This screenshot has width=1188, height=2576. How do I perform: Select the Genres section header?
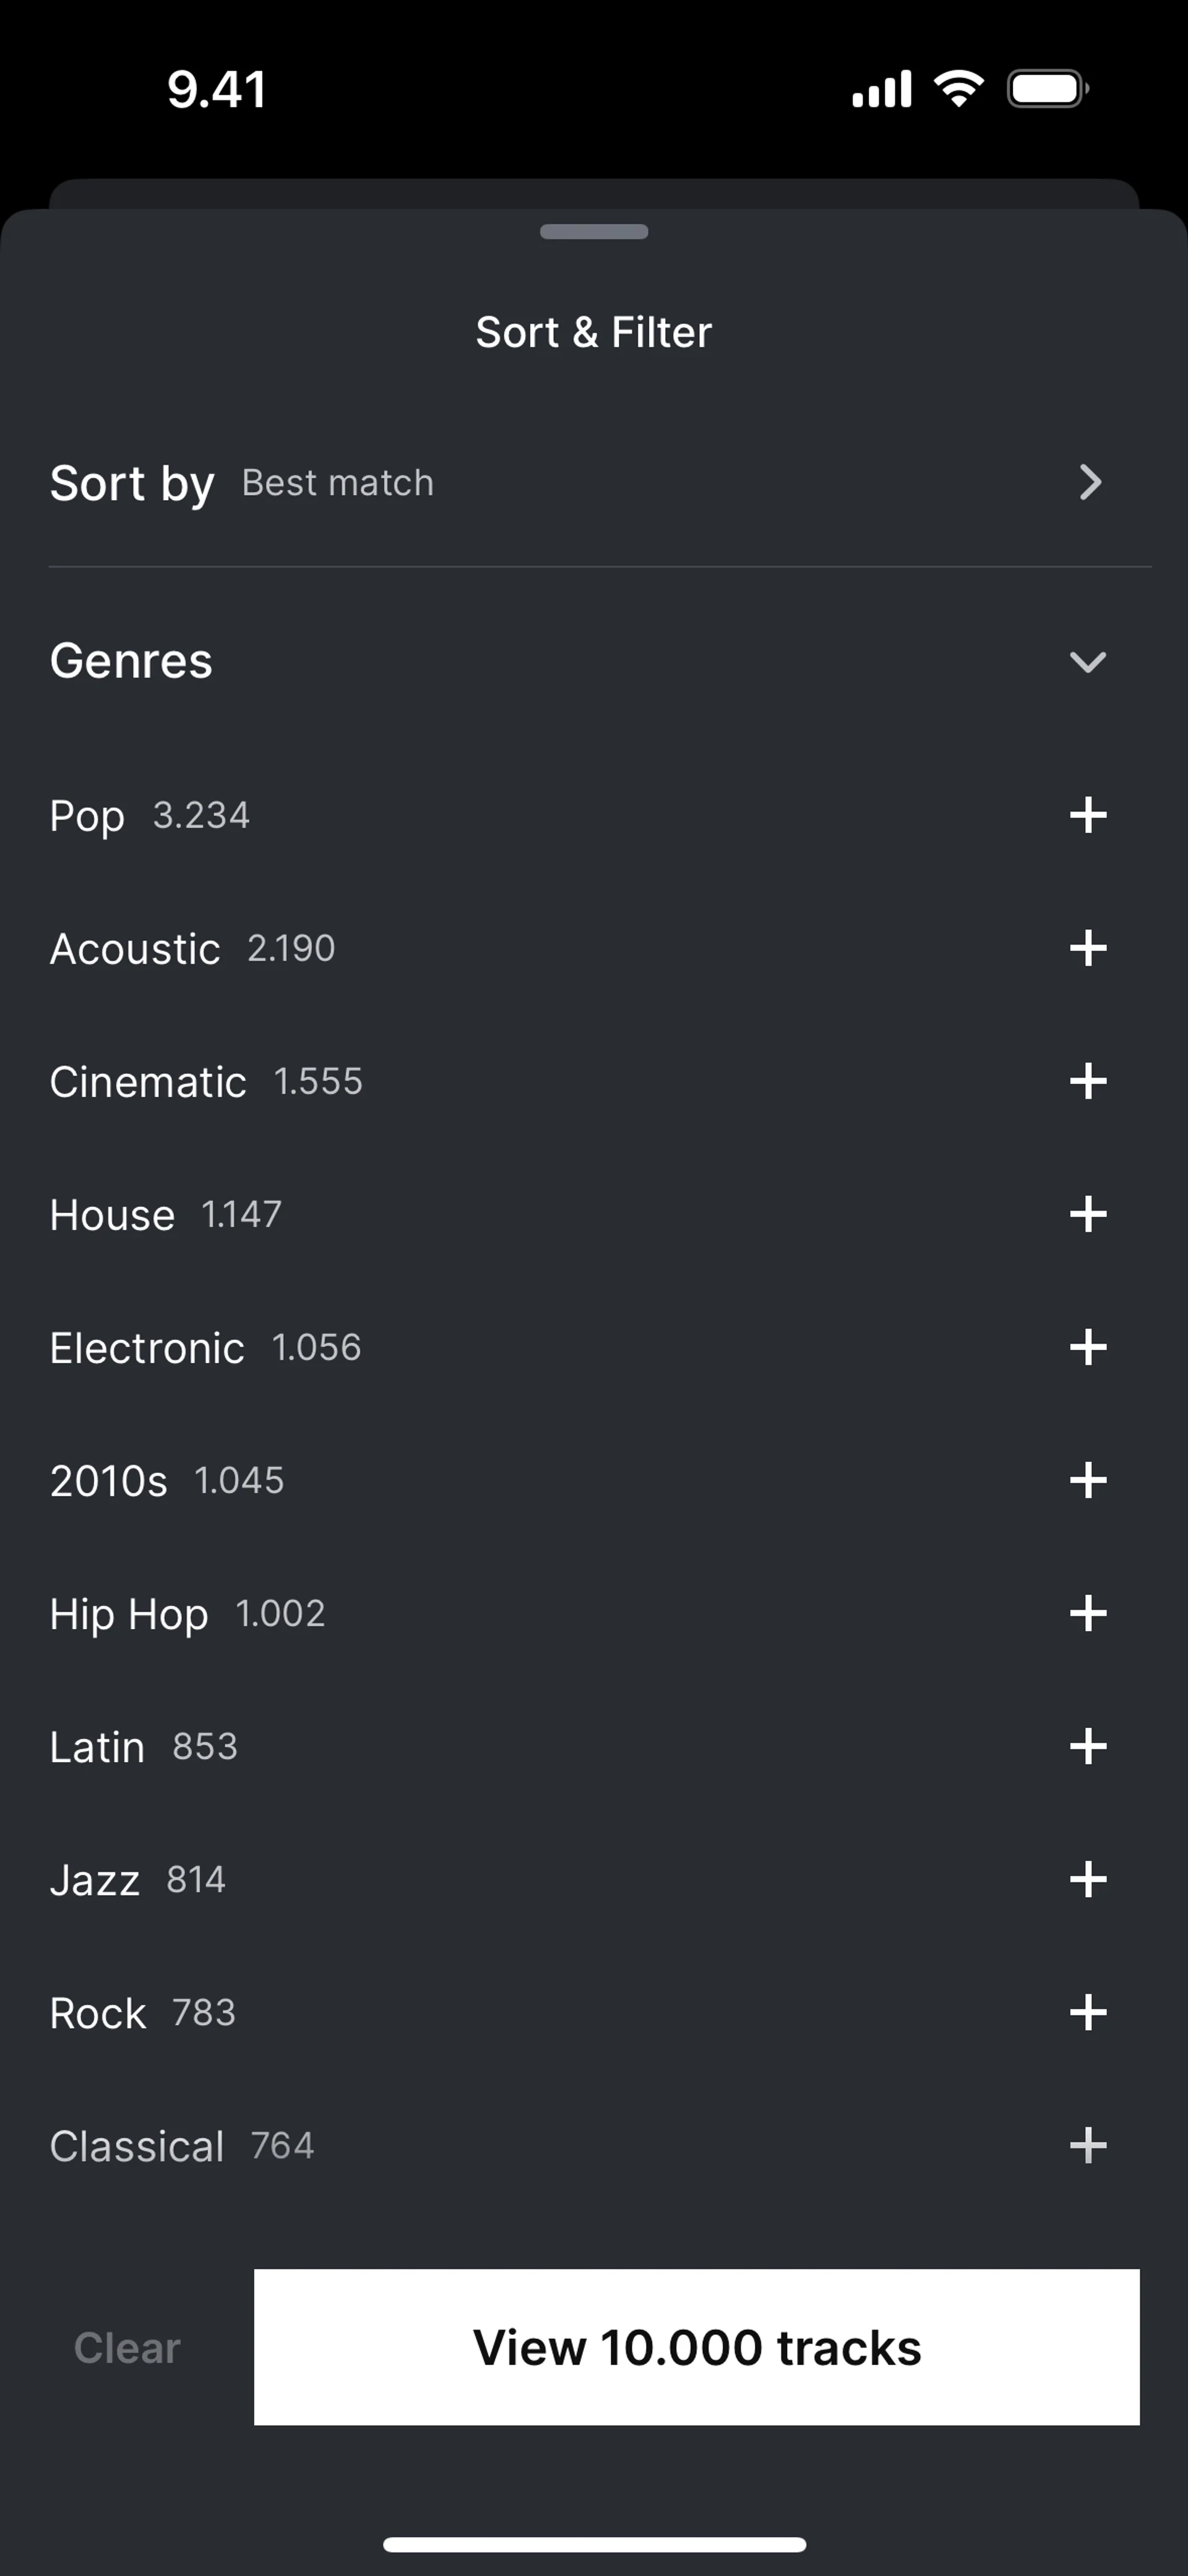[x=131, y=661]
